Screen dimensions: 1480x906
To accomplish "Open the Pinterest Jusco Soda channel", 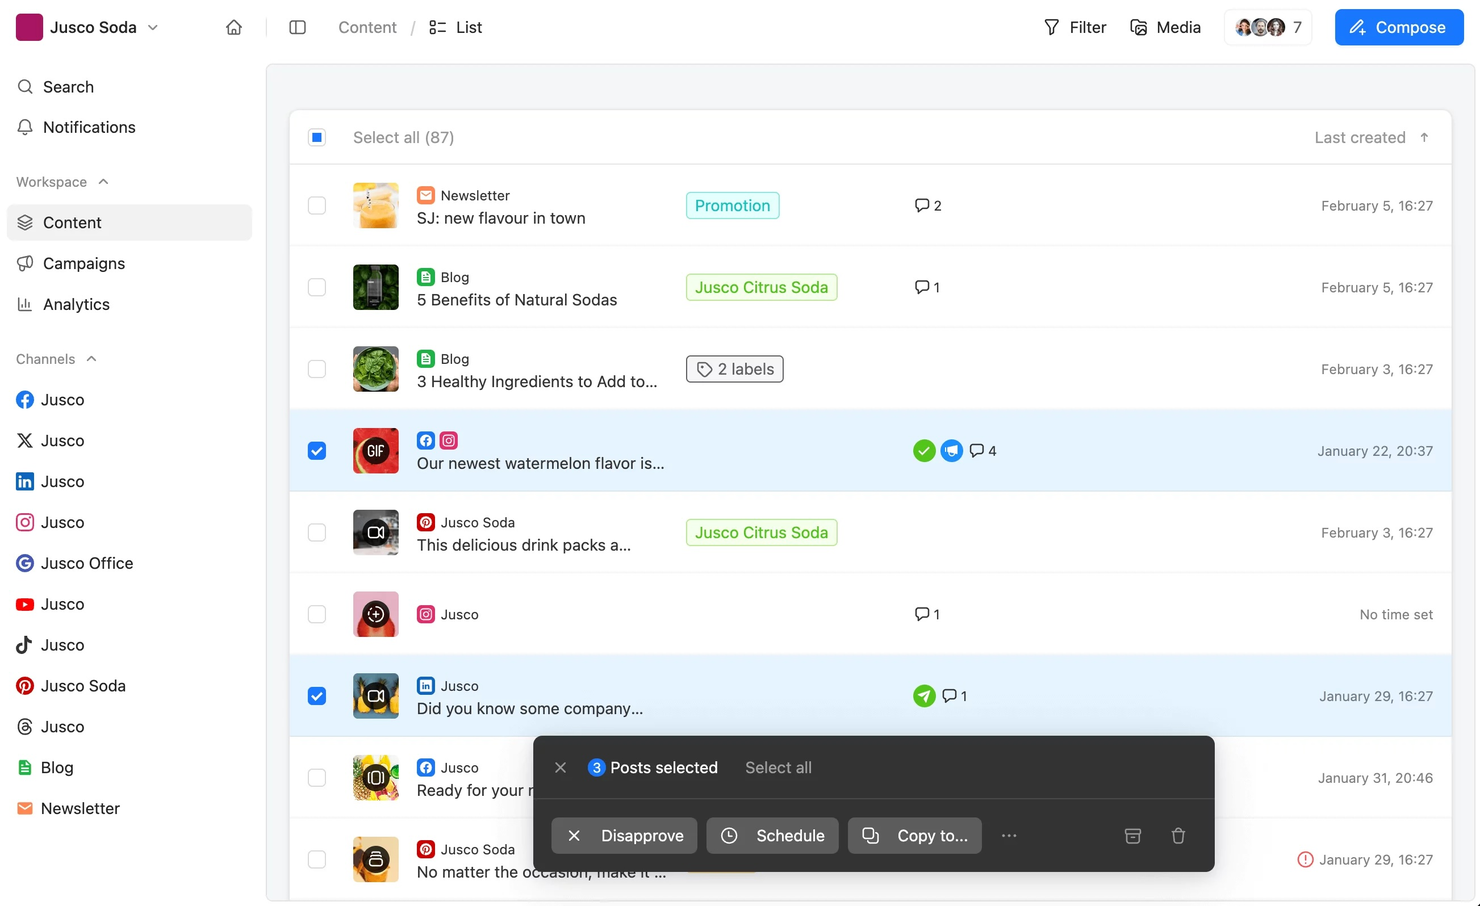I will (71, 686).
